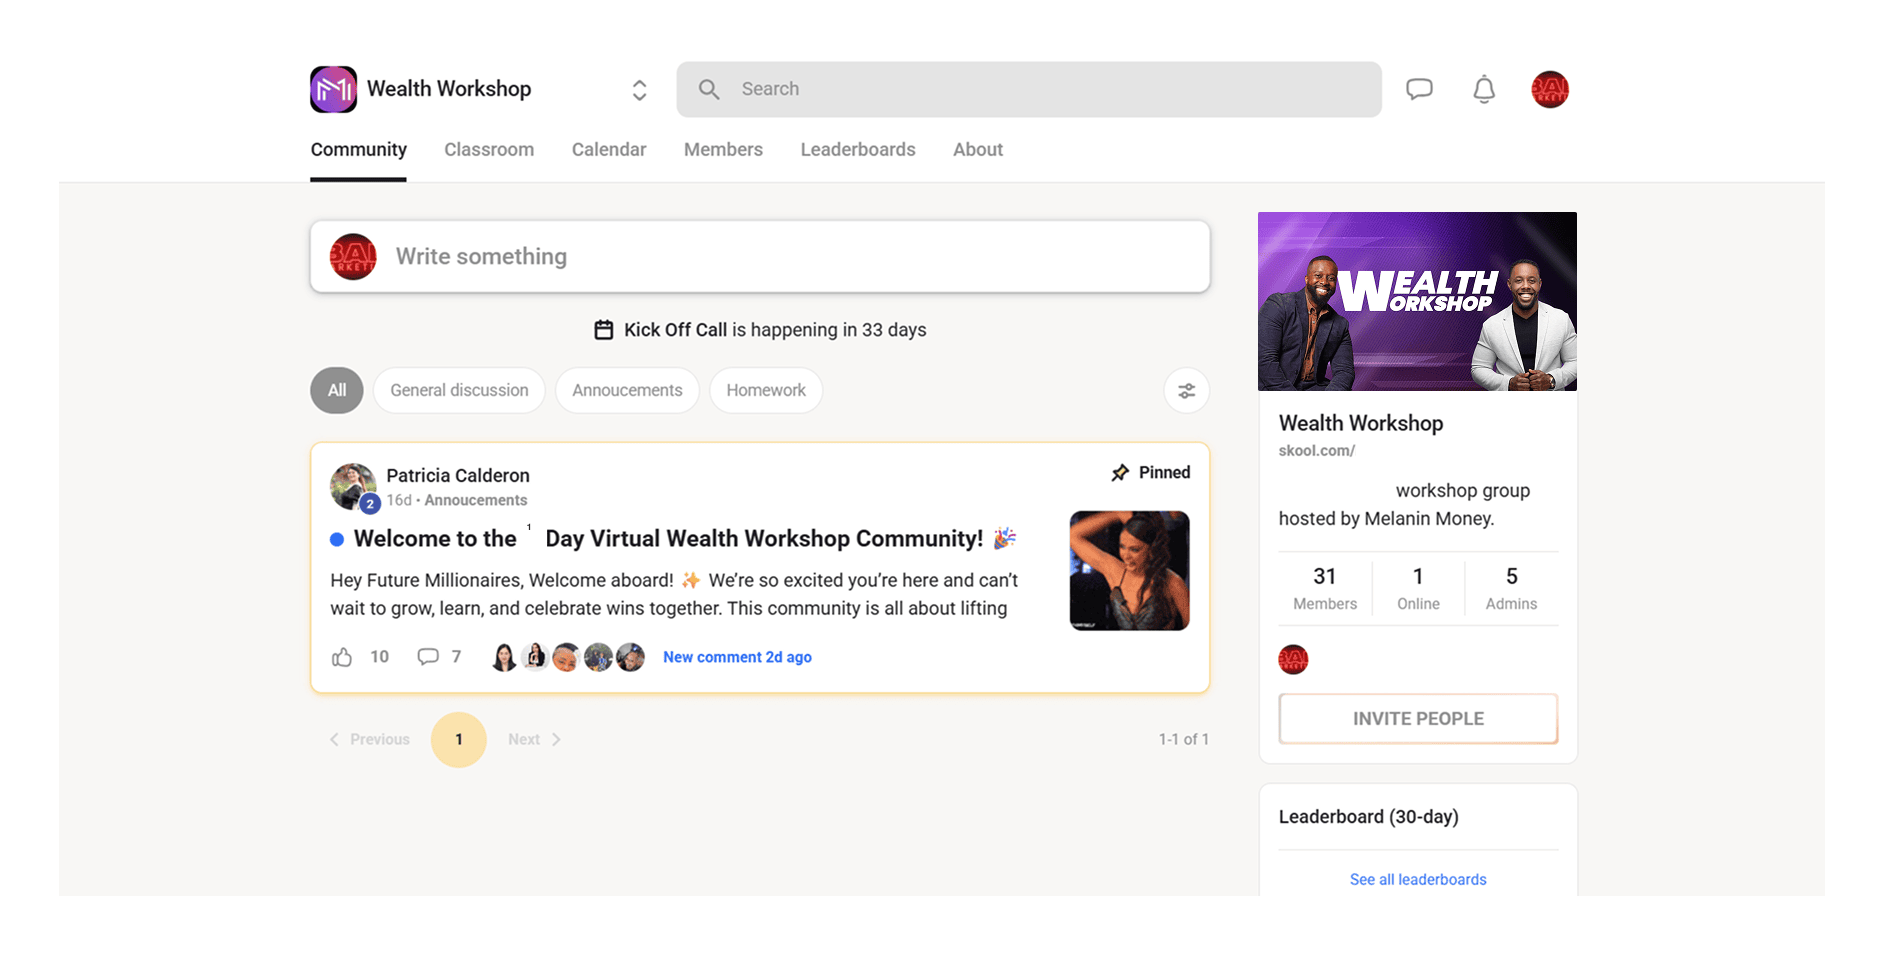Go to Next page of posts
Viewport: 1888px width, 966px height.
pyautogui.click(x=534, y=740)
